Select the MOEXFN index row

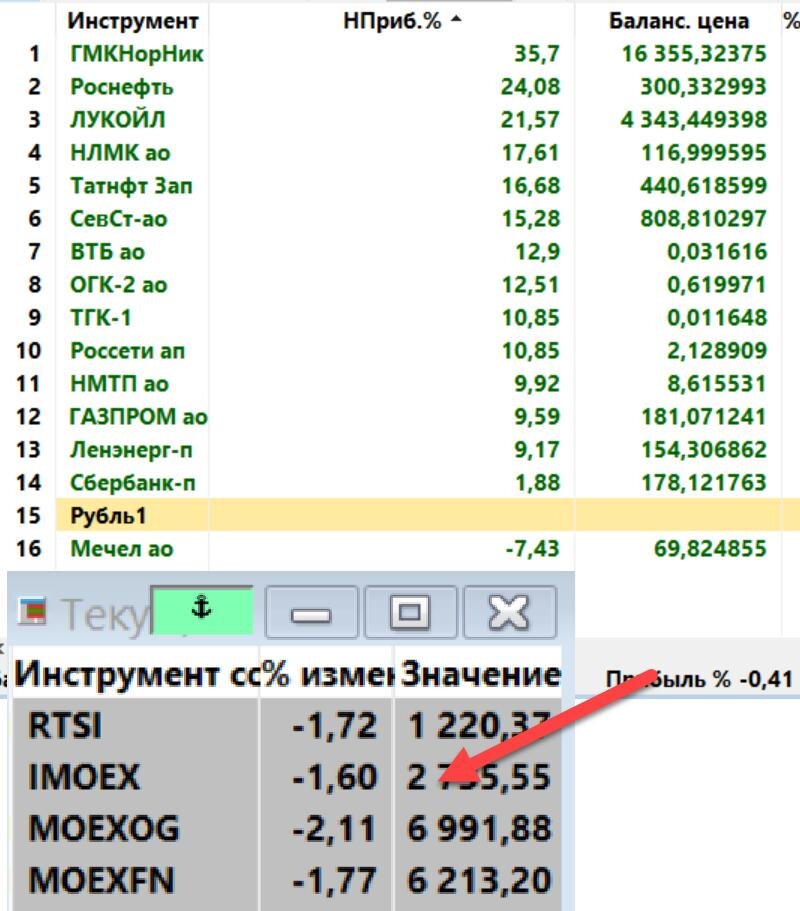click(287, 880)
